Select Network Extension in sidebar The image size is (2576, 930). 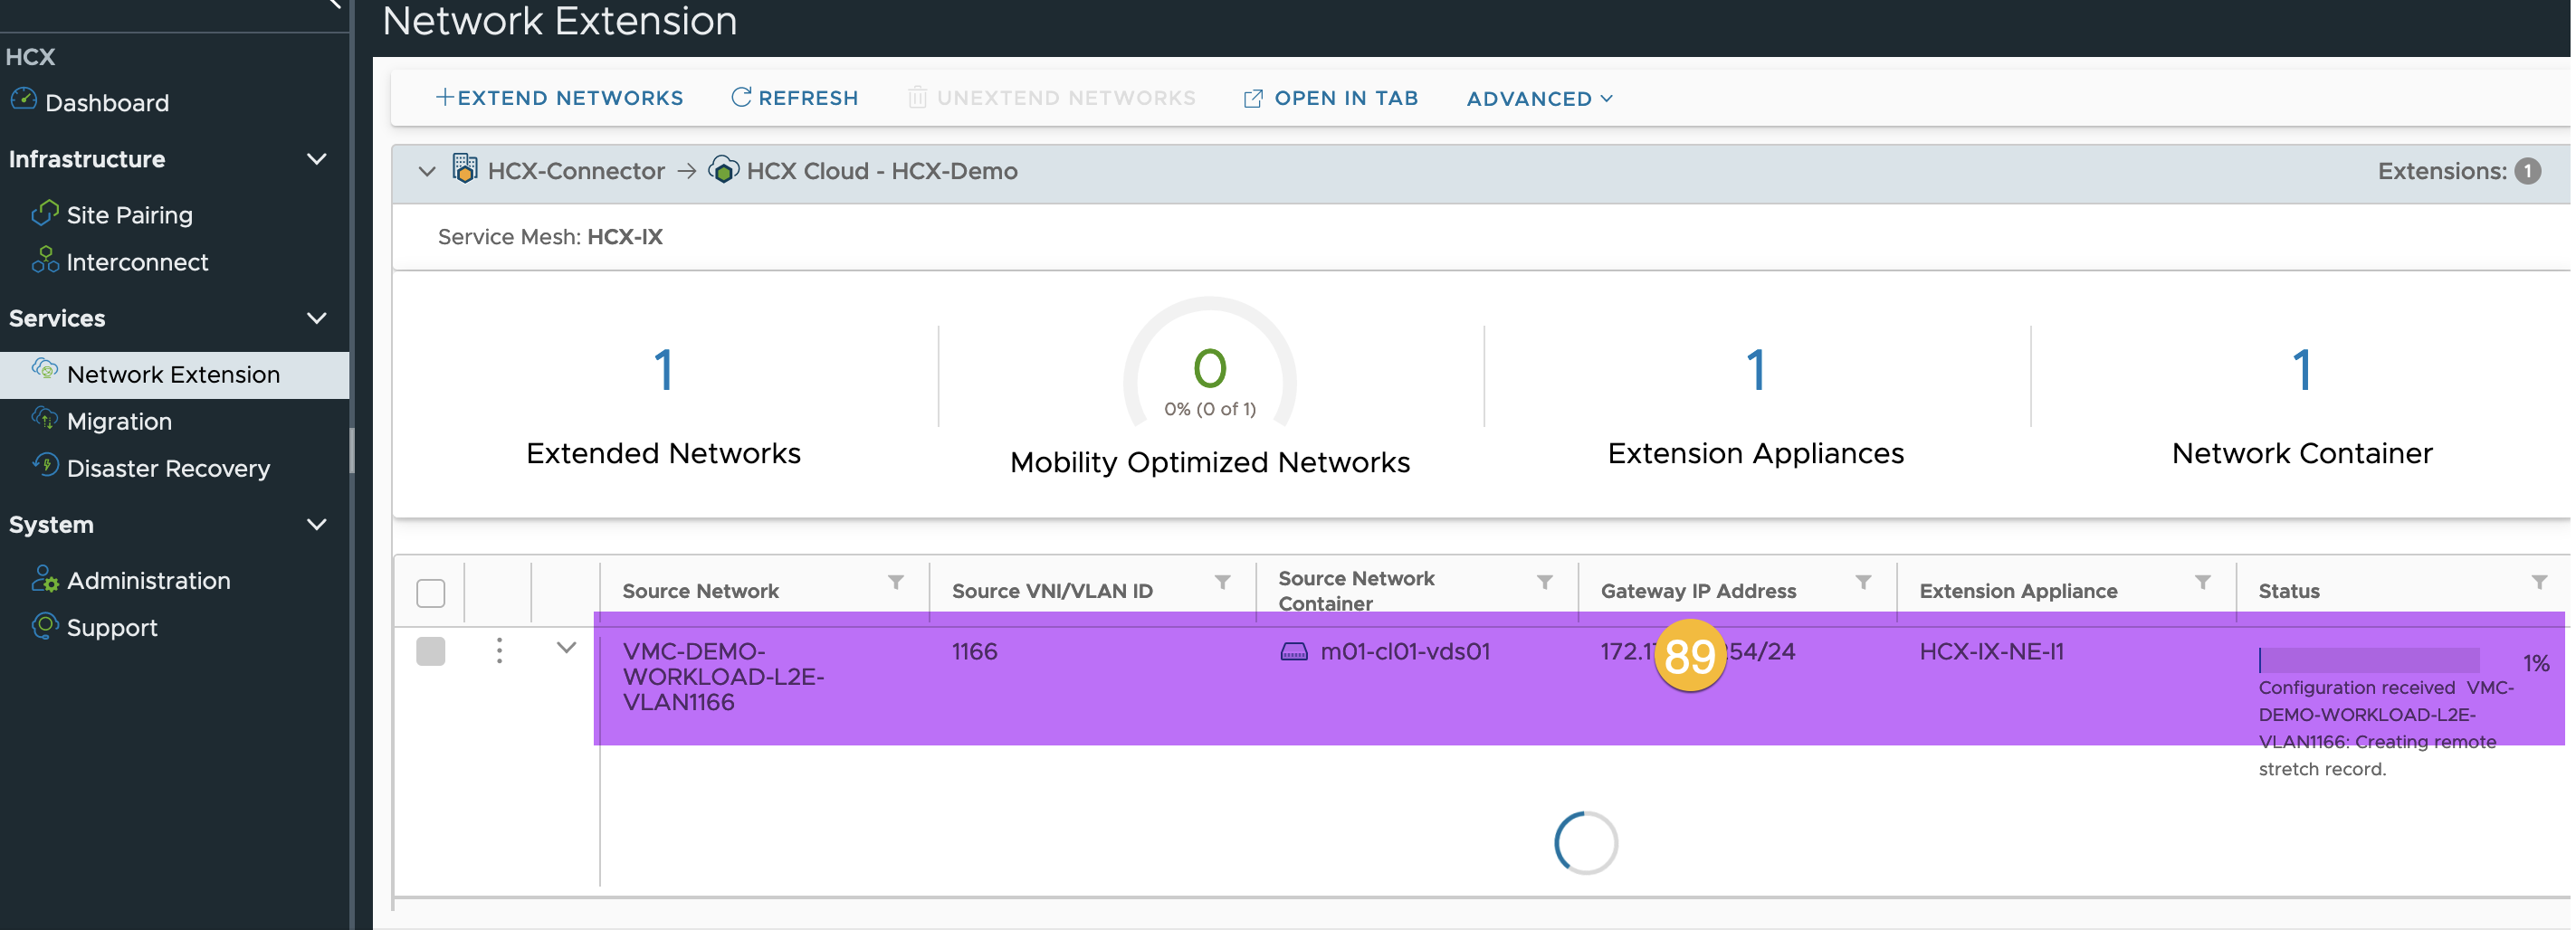click(174, 375)
